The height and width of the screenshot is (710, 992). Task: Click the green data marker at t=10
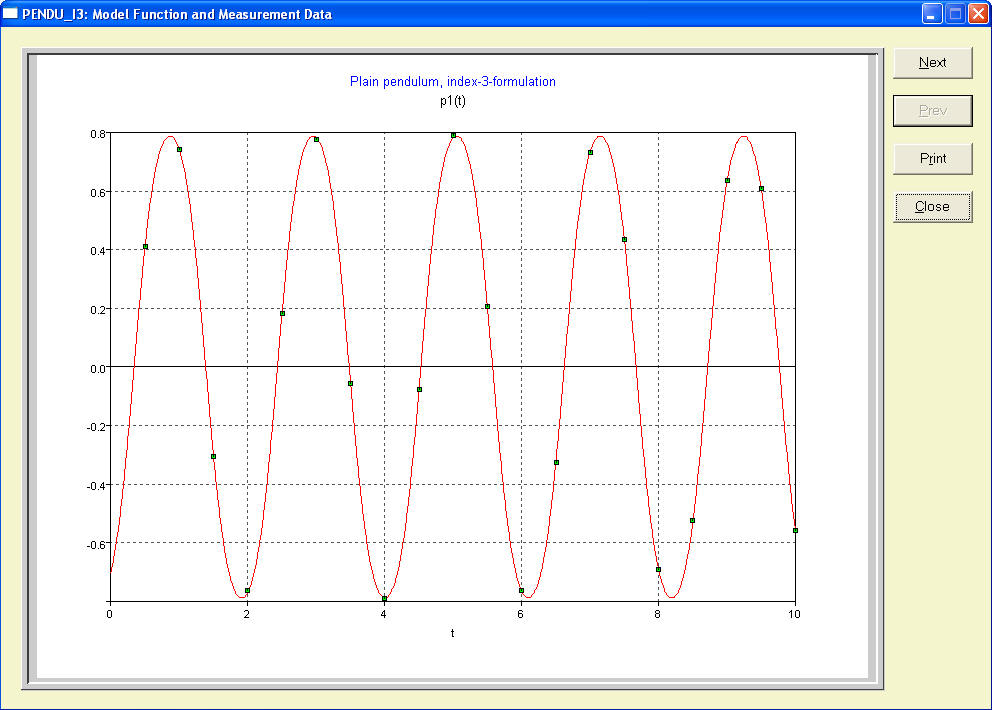[795, 530]
